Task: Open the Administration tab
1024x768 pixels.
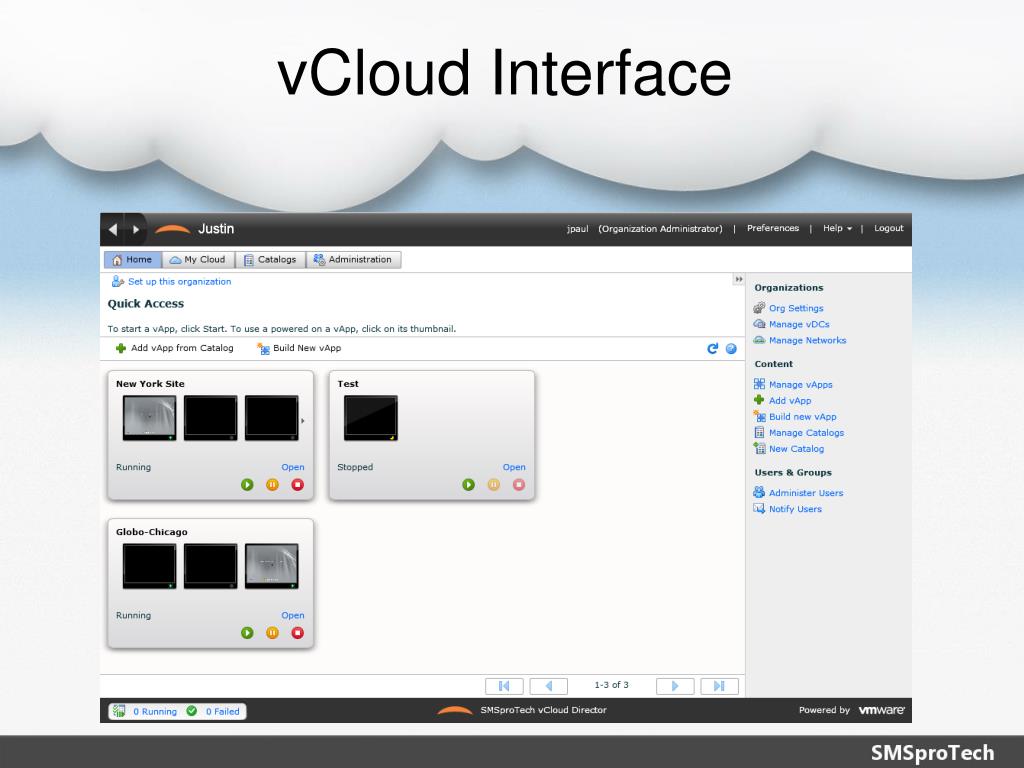Action: tap(353, 259)
